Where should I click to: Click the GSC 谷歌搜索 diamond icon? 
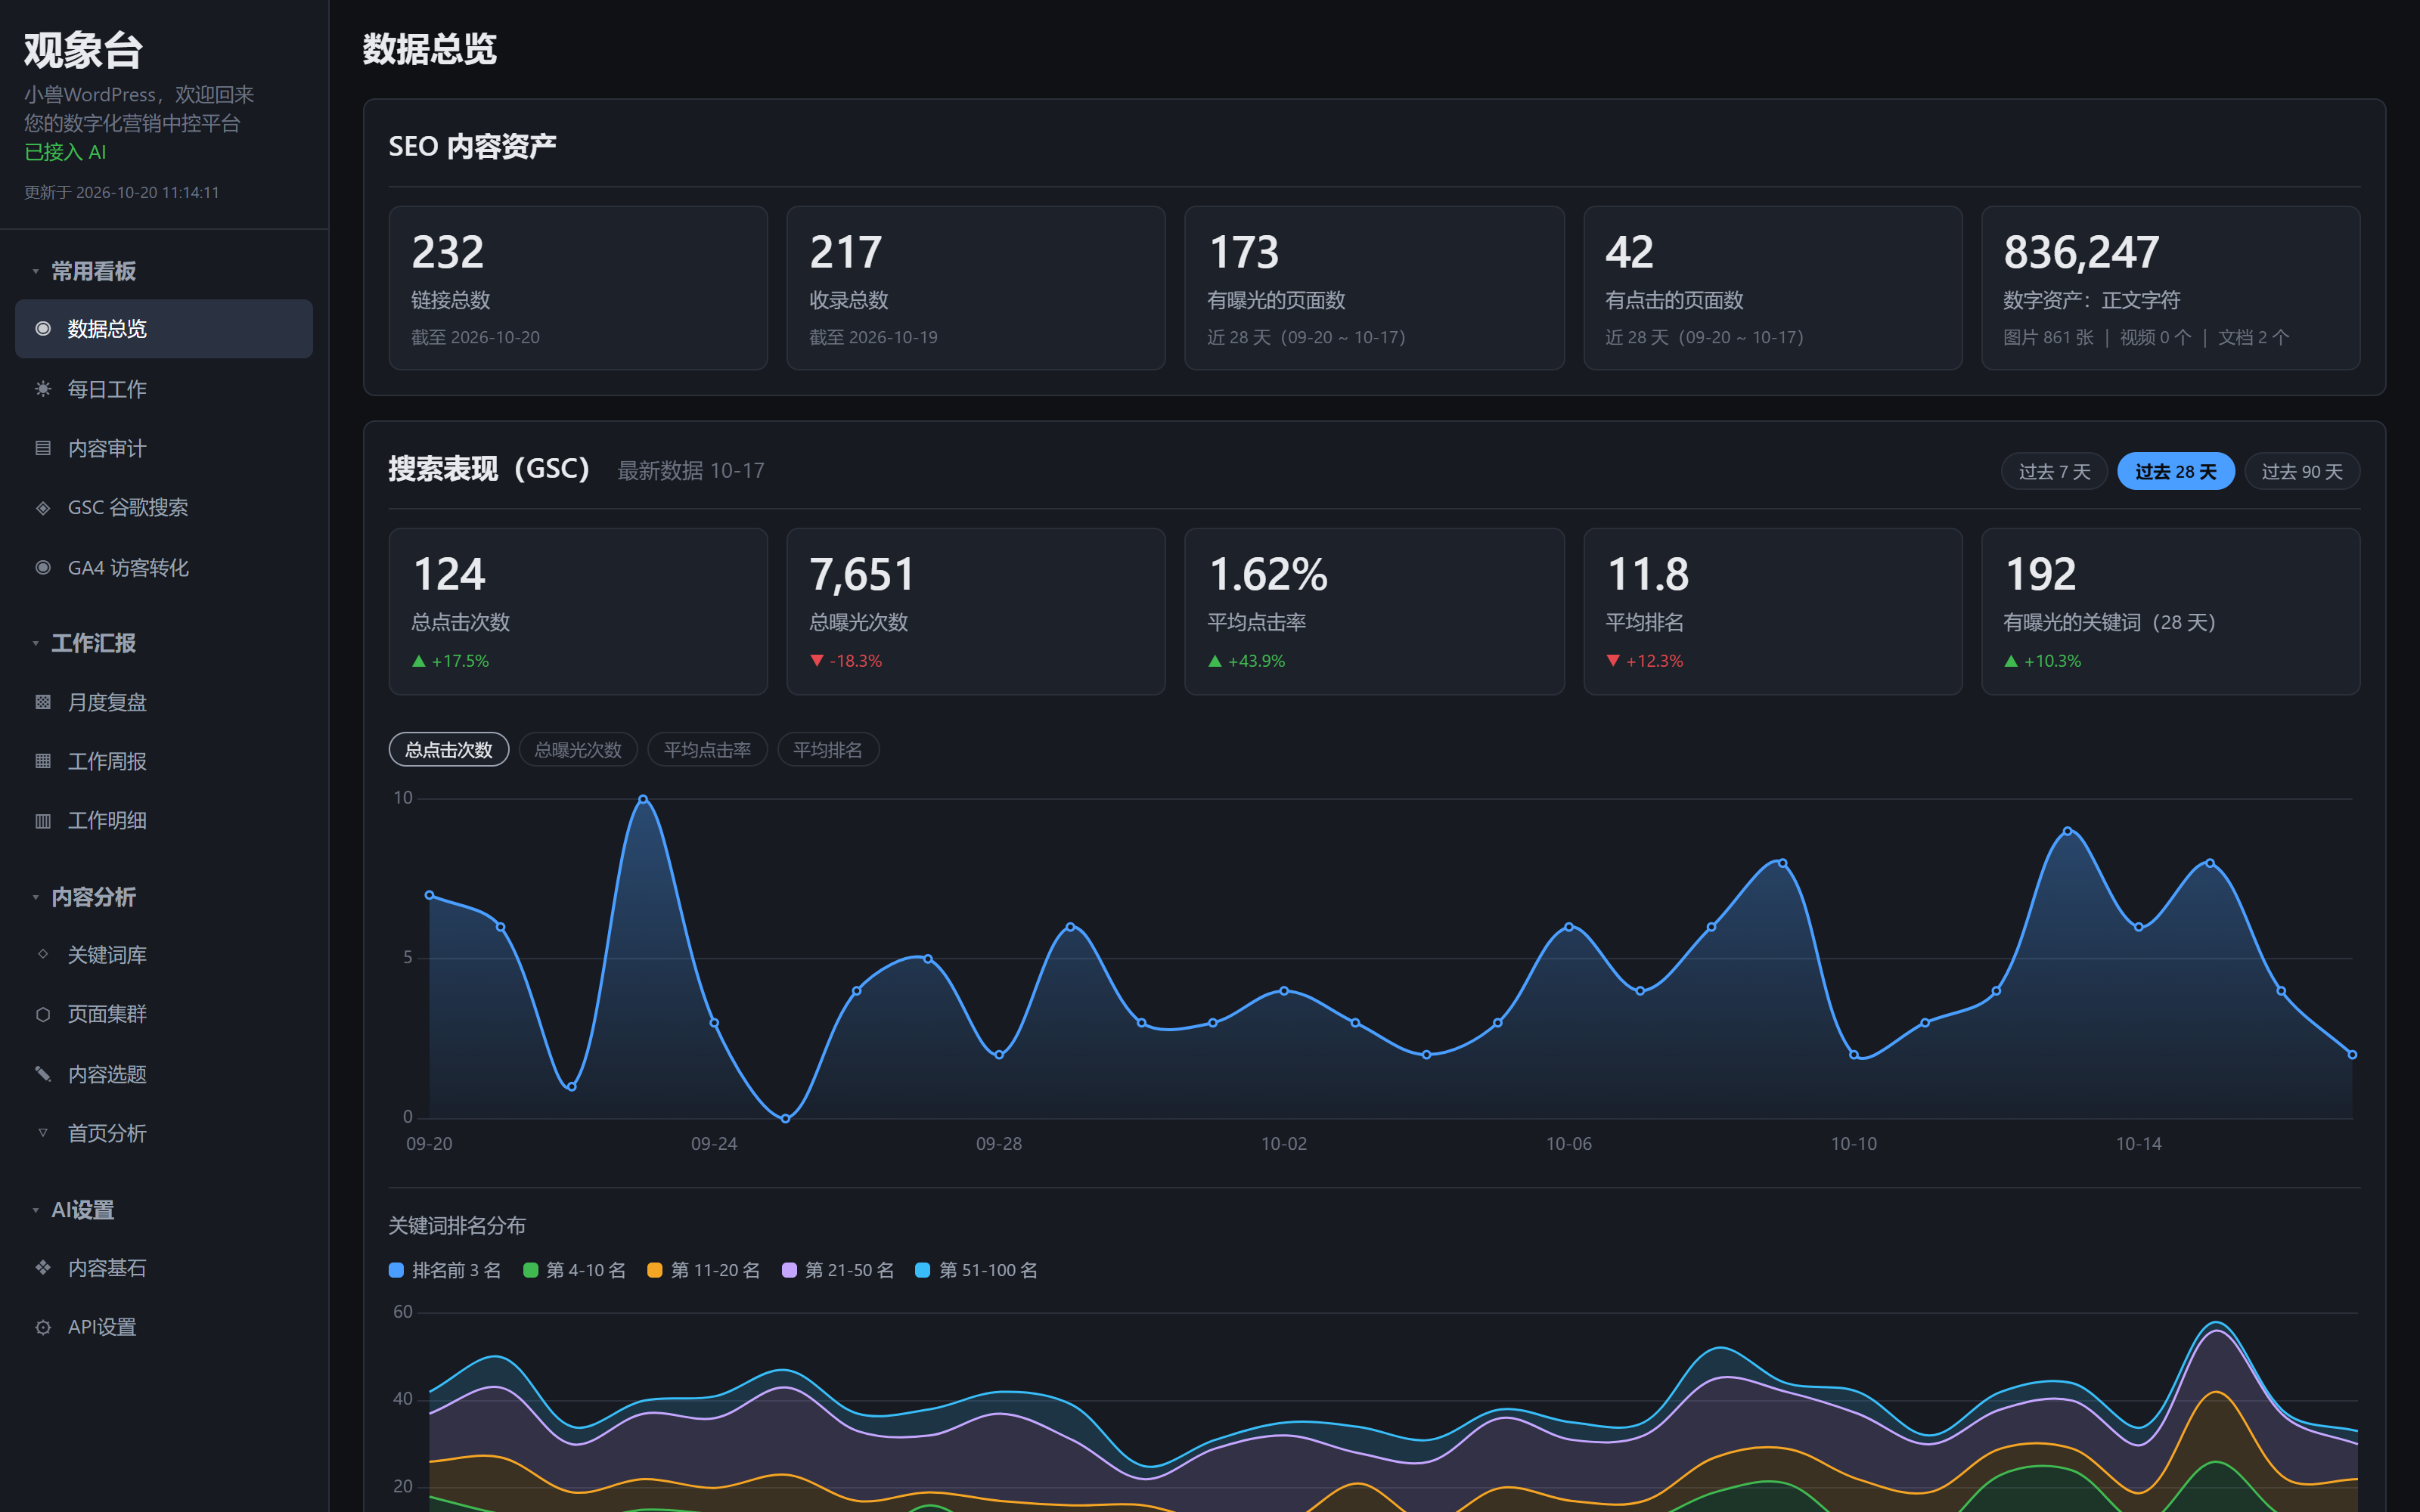point(43,508)
